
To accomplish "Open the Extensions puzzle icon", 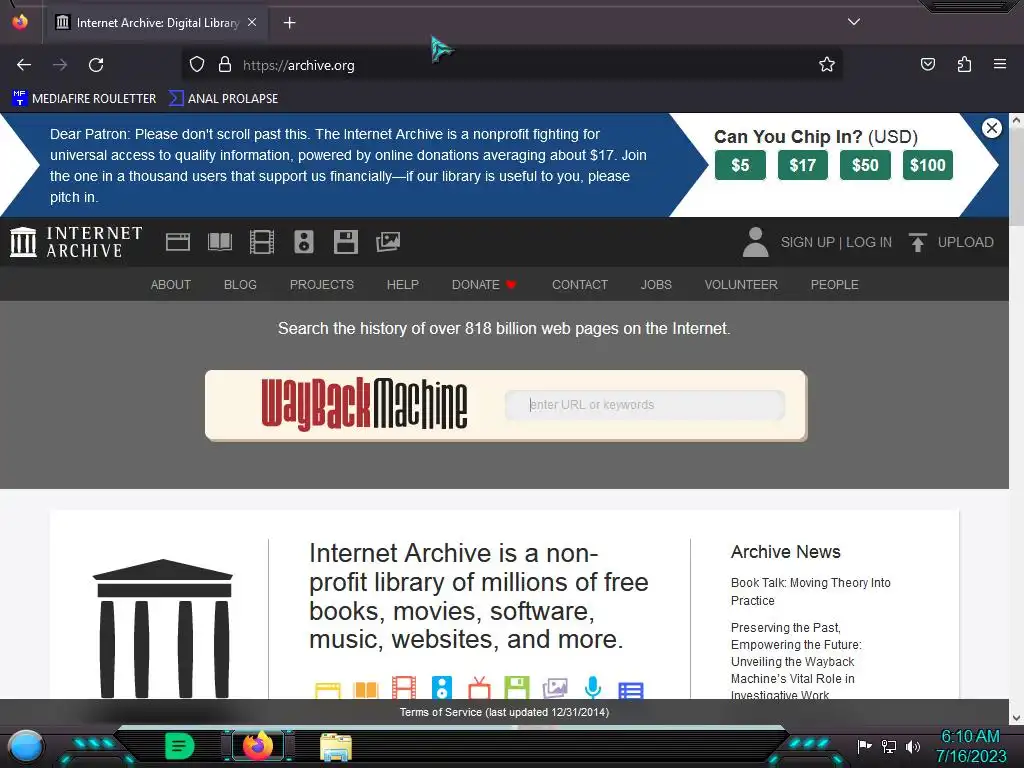I will click(964, 65).
